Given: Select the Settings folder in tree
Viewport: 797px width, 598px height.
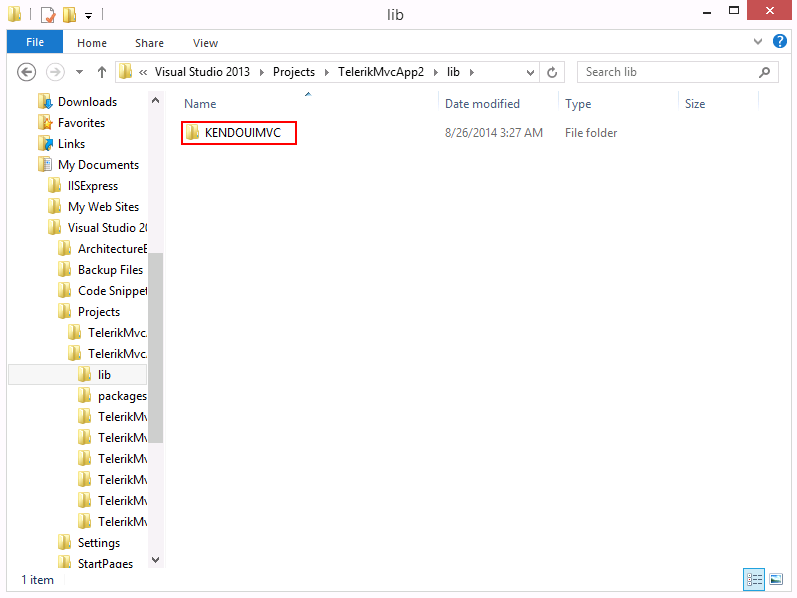Looking at the screenshot, I should pyautogui.click(x=99, y=543).
